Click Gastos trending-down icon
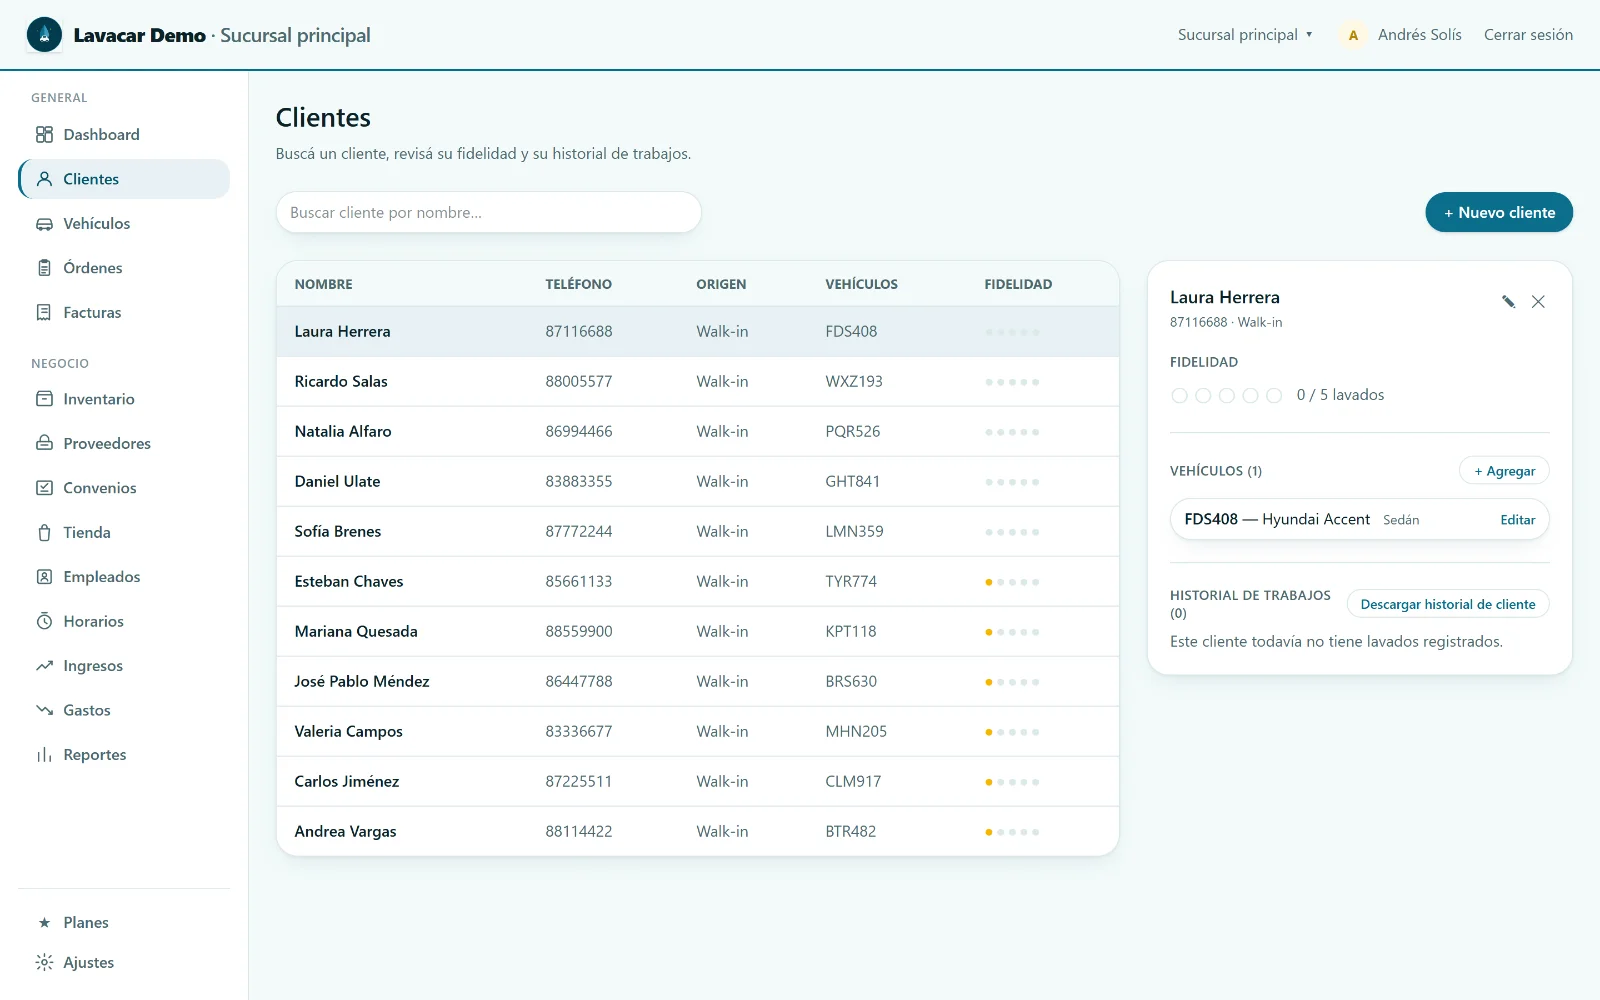1600x1000 pixels. pos(44,710)
